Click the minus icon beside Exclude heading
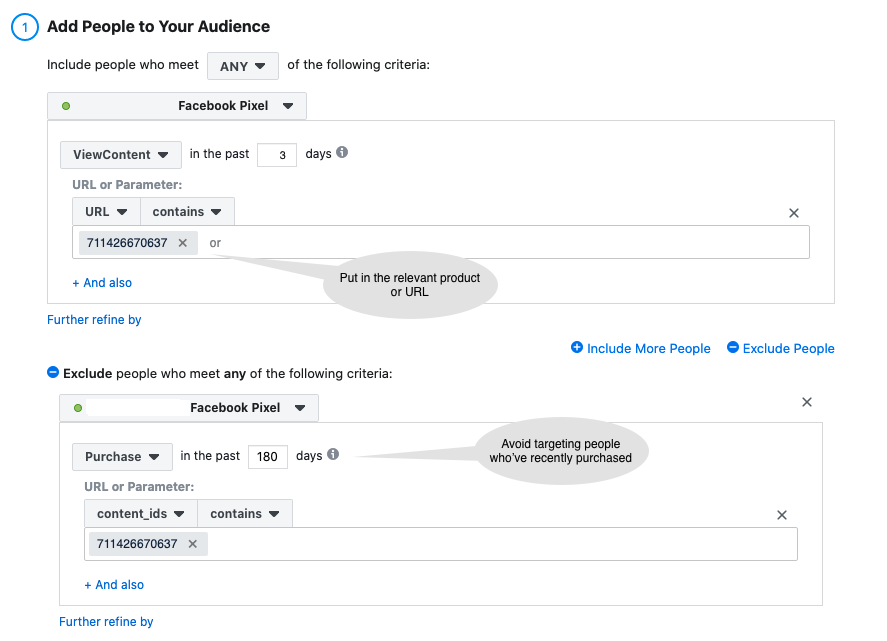 [53, 373]
